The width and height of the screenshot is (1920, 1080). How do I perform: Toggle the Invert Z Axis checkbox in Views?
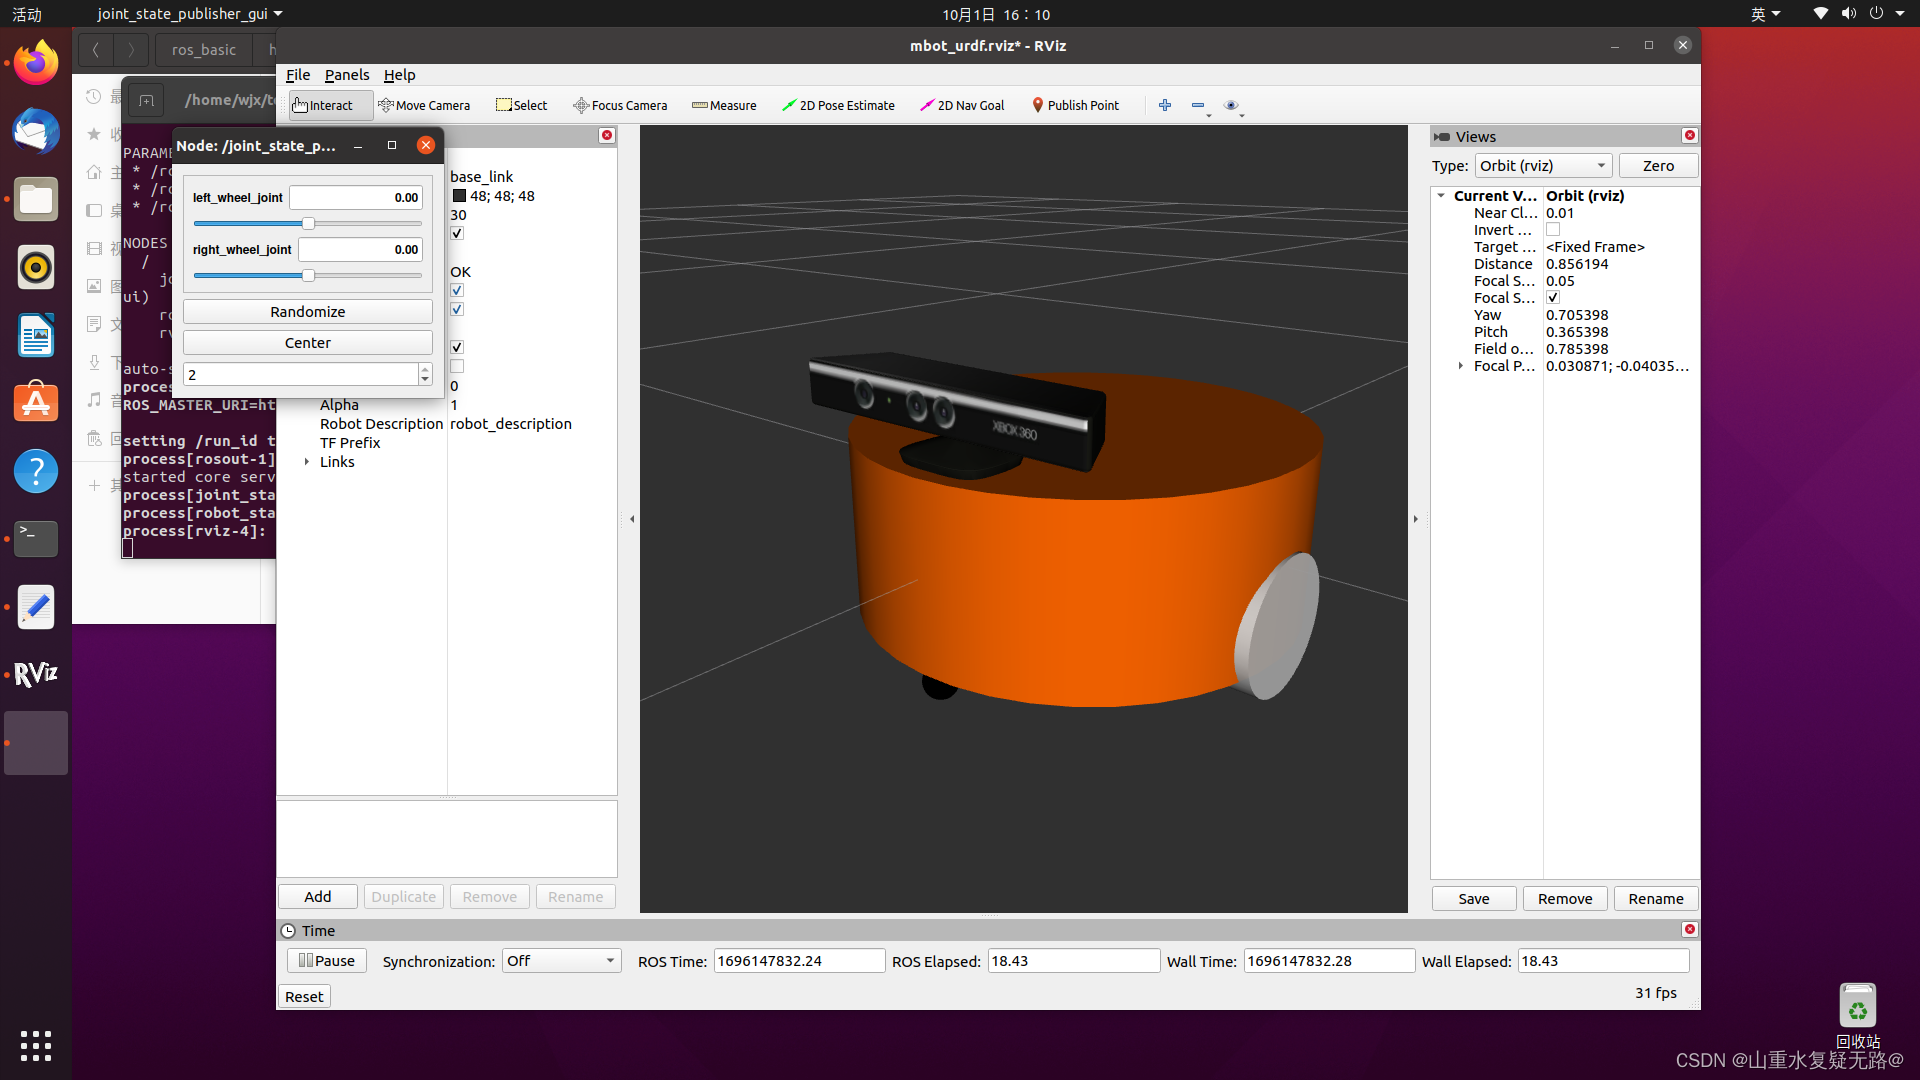point(1553,230)
